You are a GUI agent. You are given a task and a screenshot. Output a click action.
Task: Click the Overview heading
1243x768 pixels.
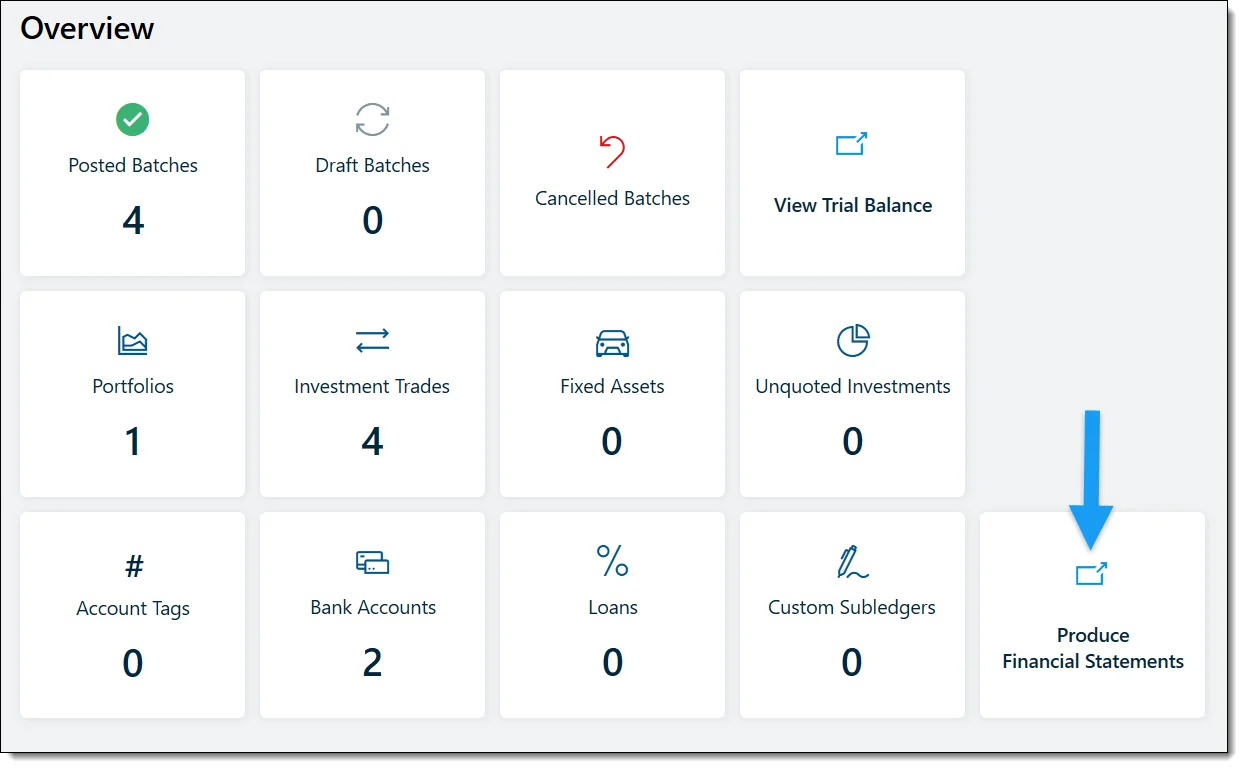pyautogui.click(x=87, y=28)
